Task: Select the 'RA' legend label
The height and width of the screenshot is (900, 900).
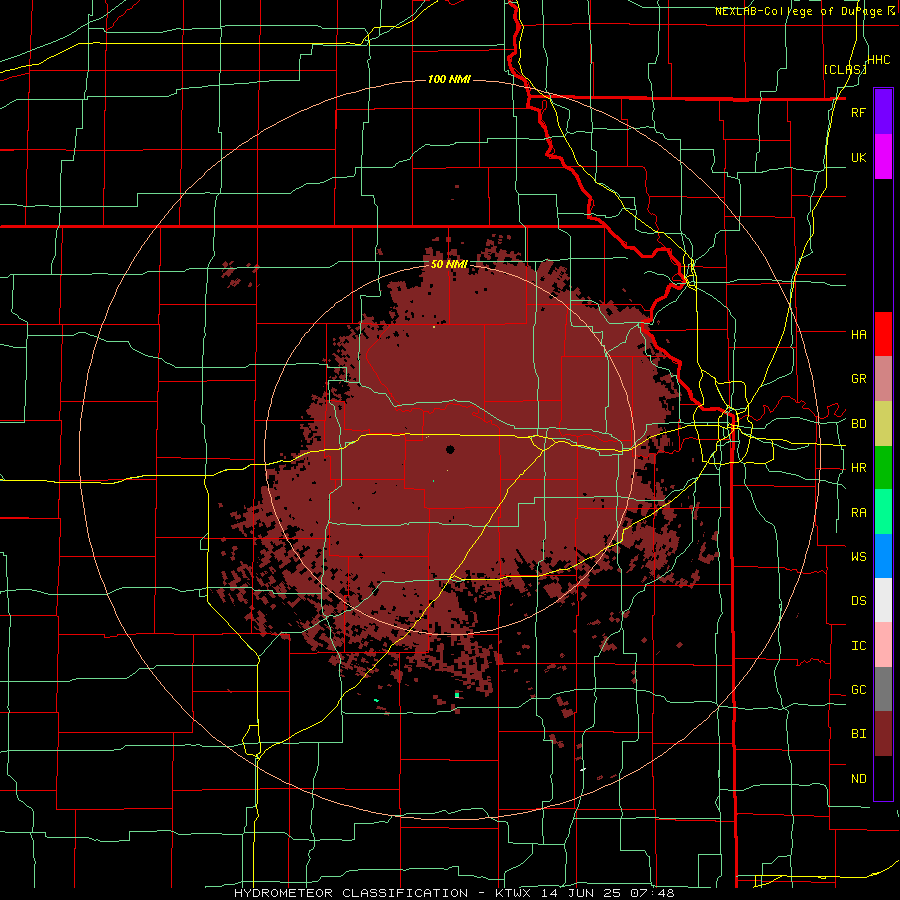Action: [x=858, y=513]
